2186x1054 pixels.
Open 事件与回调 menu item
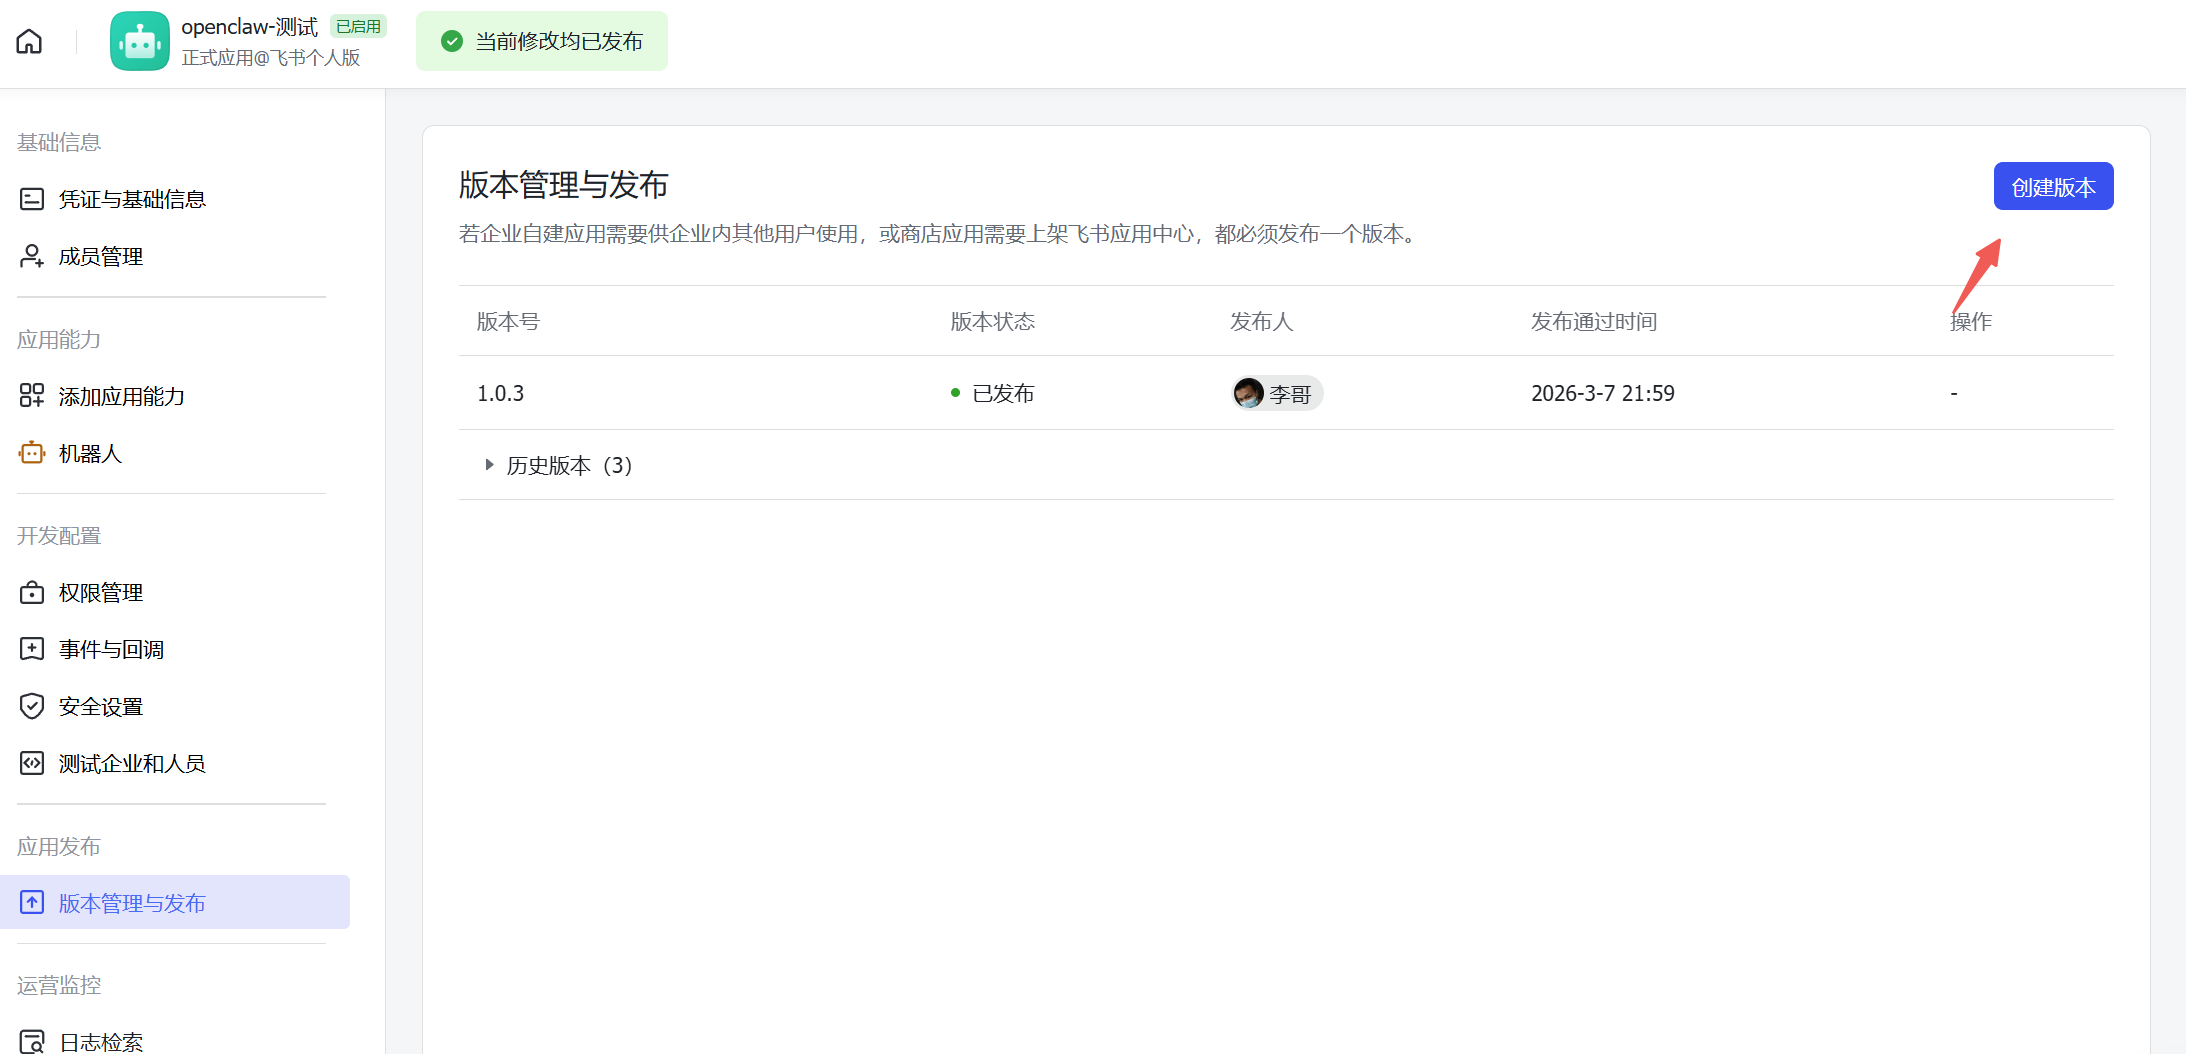coord(111,650)
